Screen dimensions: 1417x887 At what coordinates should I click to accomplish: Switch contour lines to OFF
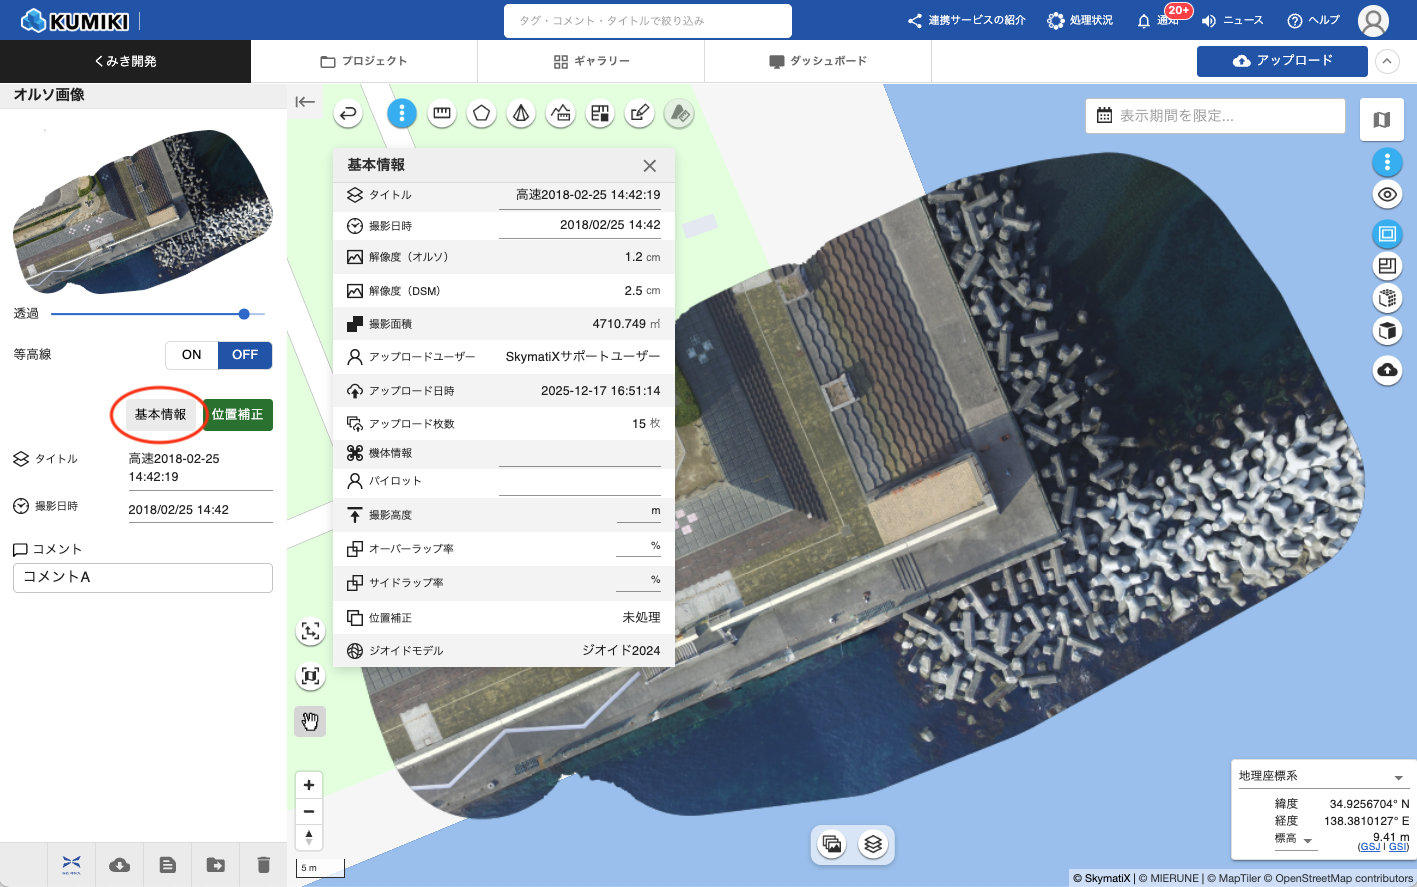tap(245, 355)
